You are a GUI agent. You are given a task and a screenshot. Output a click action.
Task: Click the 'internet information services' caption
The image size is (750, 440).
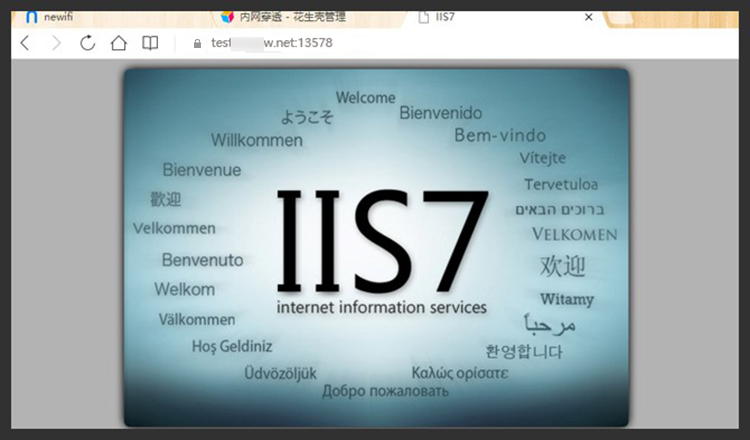[381, 307]
